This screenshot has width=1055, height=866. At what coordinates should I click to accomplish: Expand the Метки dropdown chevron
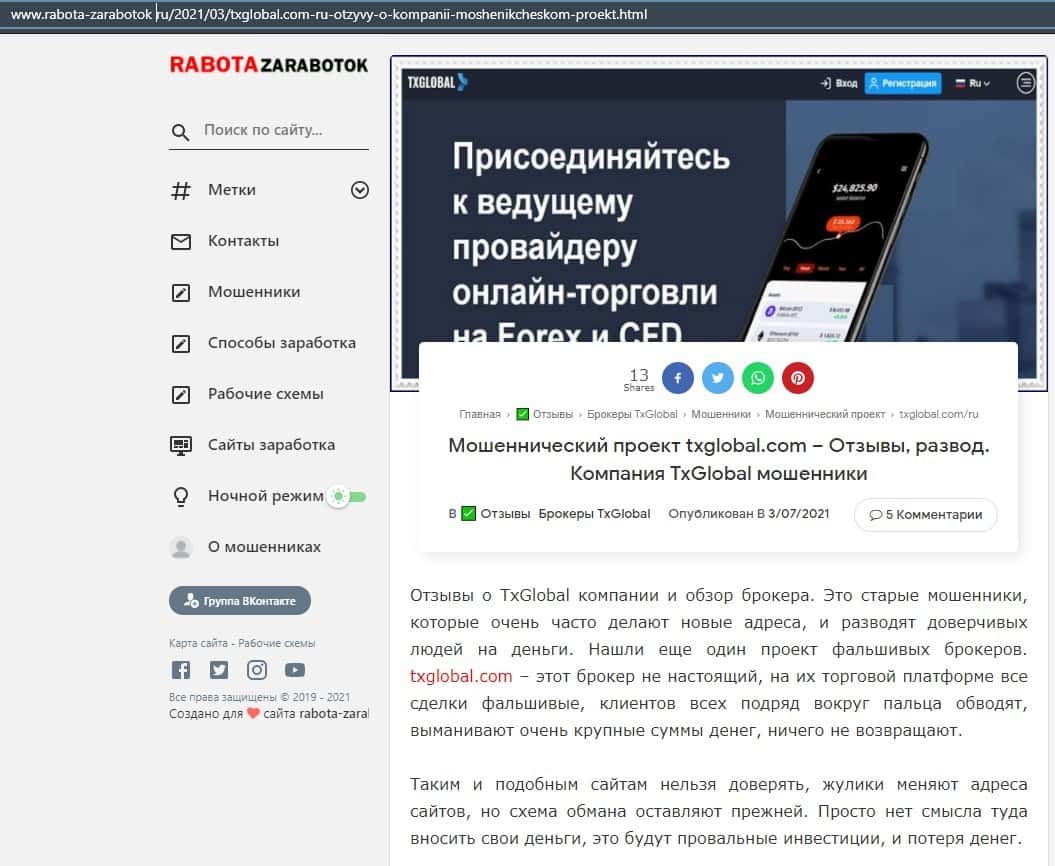(360, 190)
